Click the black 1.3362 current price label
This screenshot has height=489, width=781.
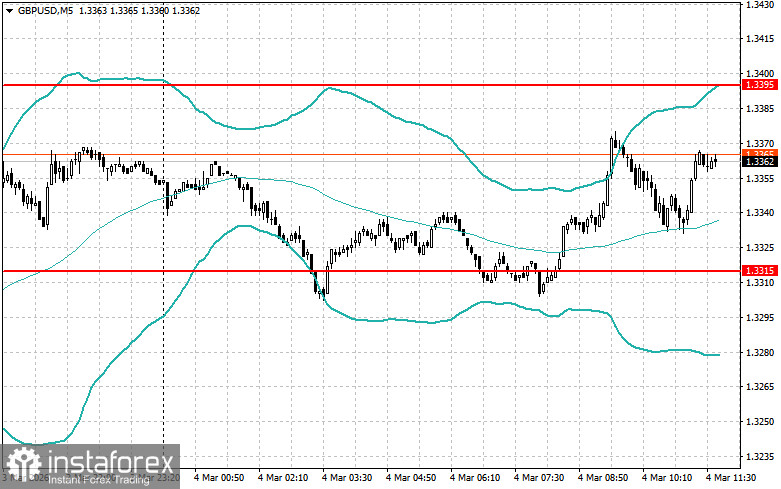[x=760, y=161]
